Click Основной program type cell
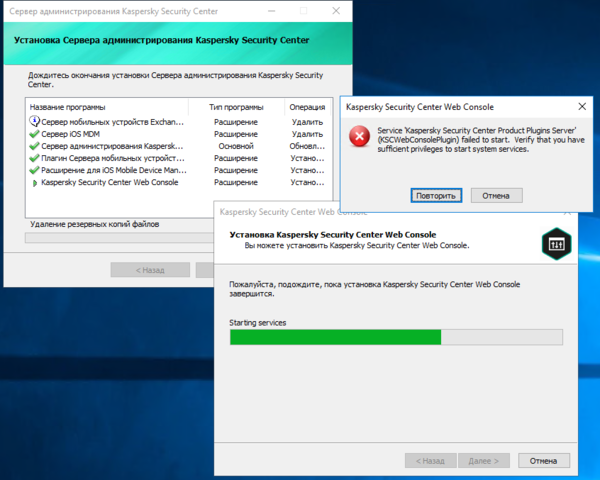The width and height of the screenshot is (600, 480). point(236,146)
